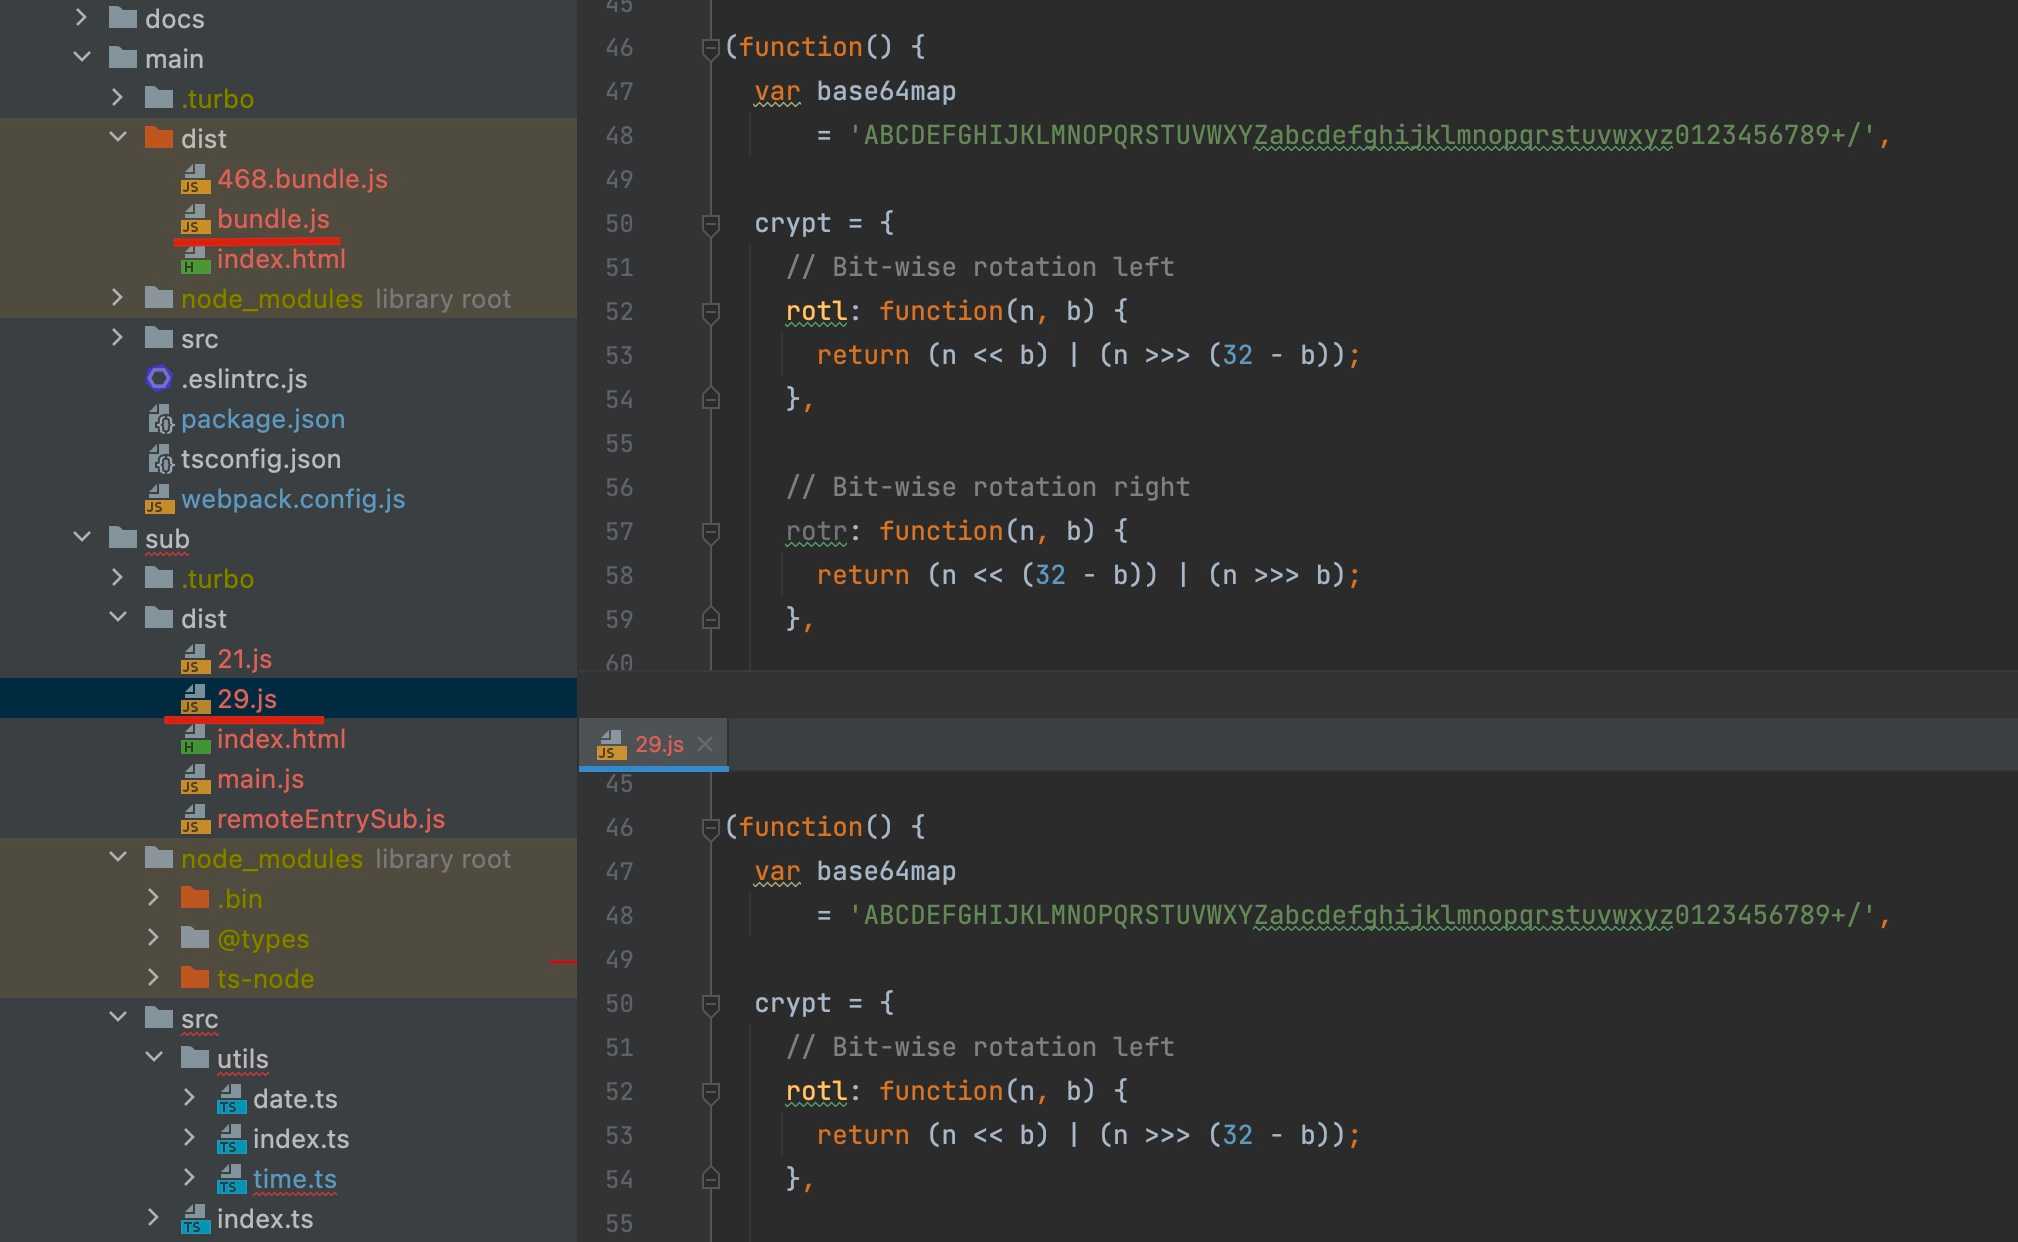Open the .eslintrc.js config file

point(244,379)
